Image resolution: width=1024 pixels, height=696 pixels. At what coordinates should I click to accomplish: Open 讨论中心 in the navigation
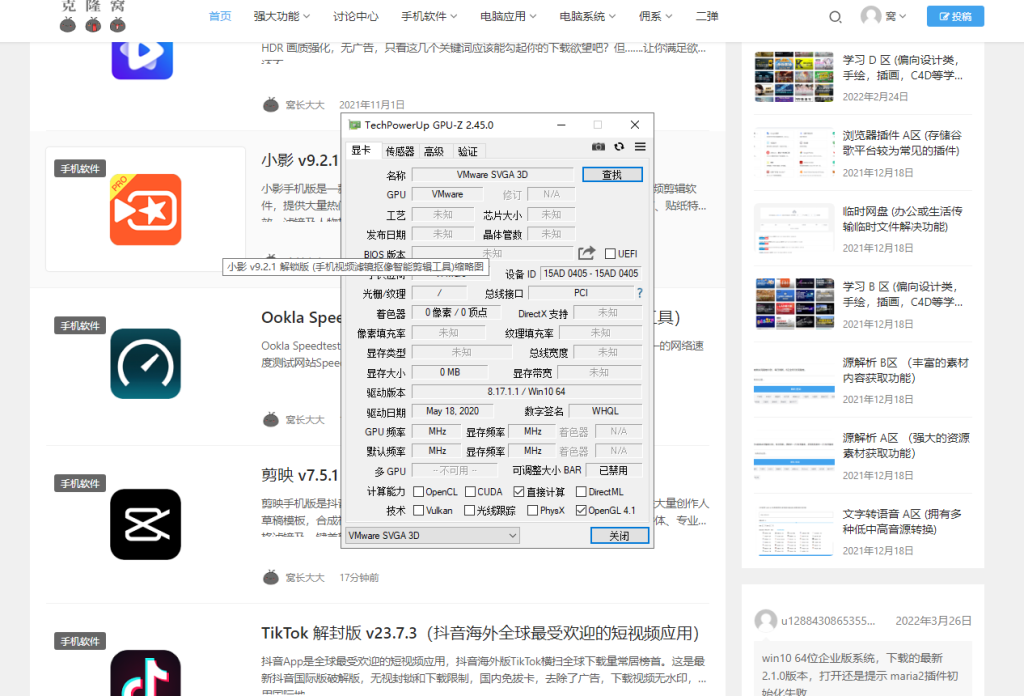[355, 16]
